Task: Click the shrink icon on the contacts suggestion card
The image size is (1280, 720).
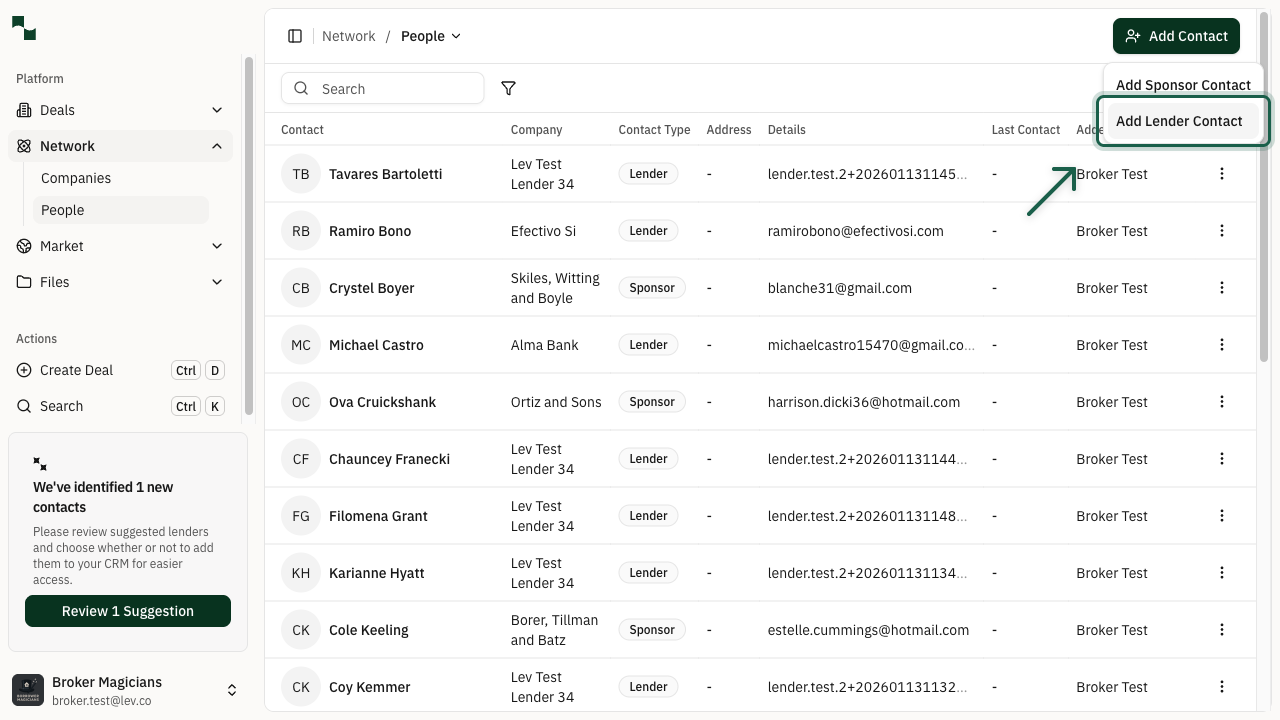Action: (40, 463)
